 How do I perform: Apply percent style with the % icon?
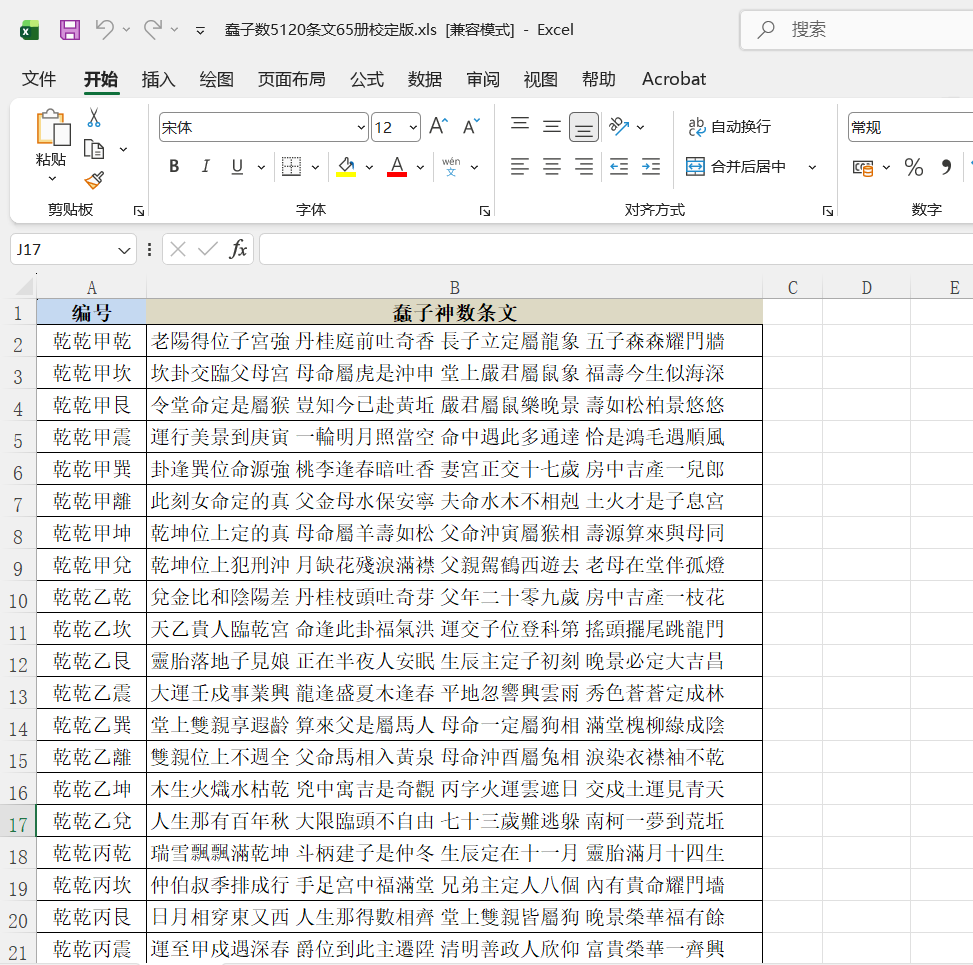[x=913, y=167]
